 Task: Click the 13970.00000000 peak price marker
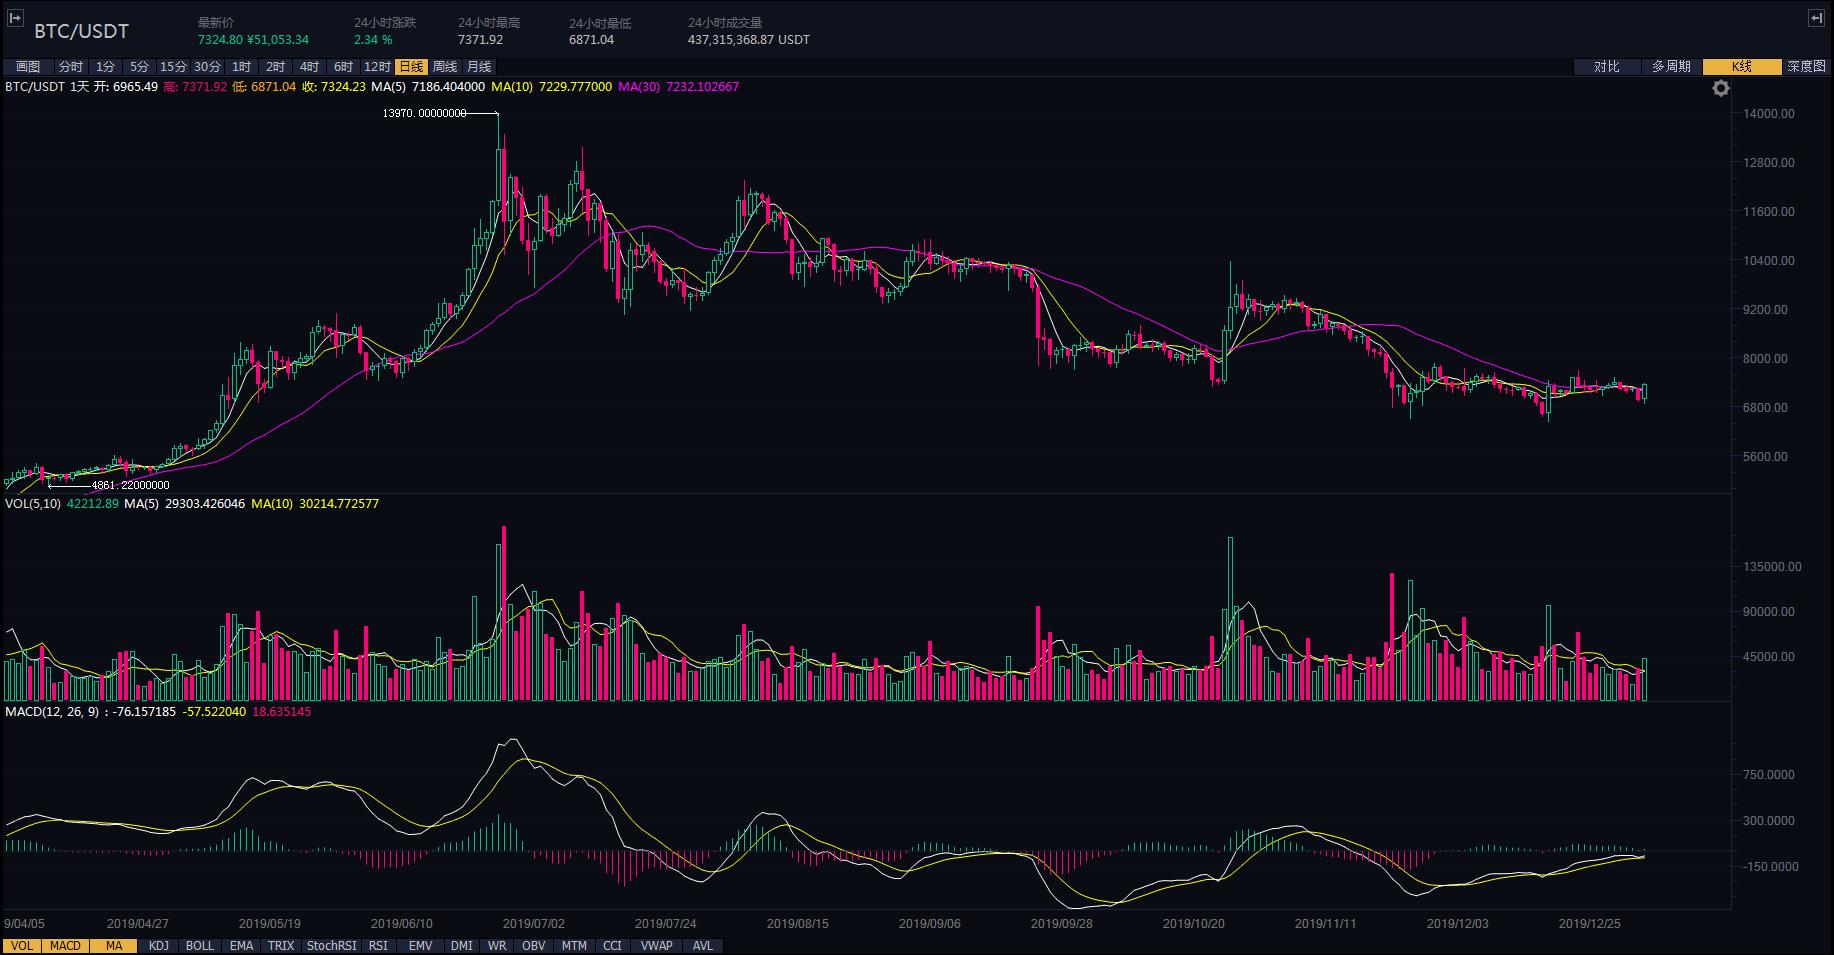[x=424, y=113]
